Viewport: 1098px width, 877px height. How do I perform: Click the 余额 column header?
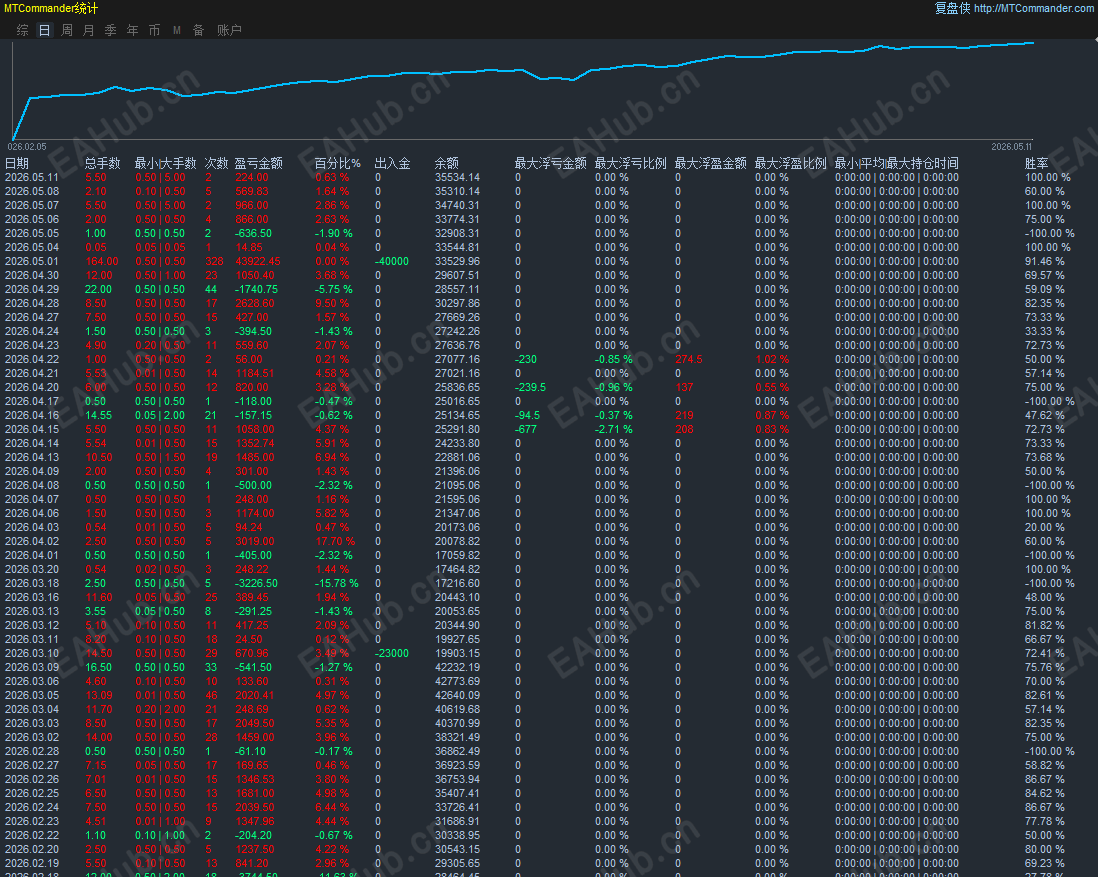point(447,163)
